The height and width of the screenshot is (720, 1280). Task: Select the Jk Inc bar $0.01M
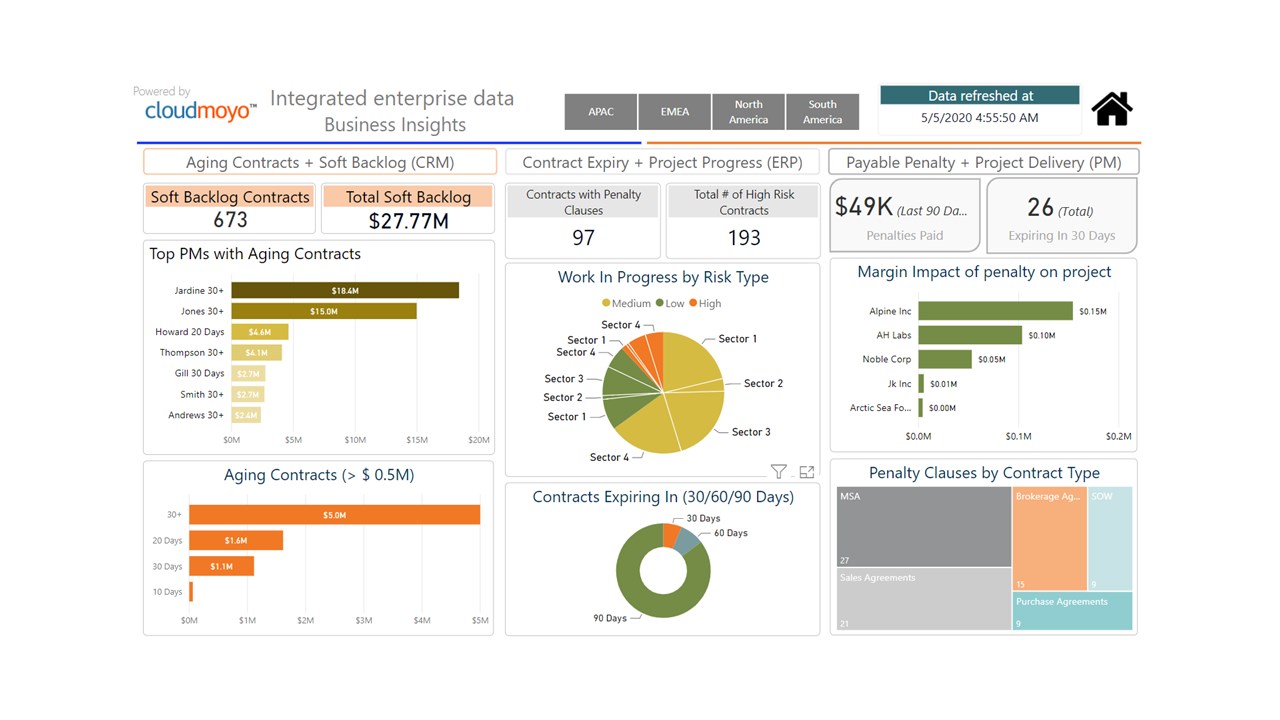[x=921, y=383]
